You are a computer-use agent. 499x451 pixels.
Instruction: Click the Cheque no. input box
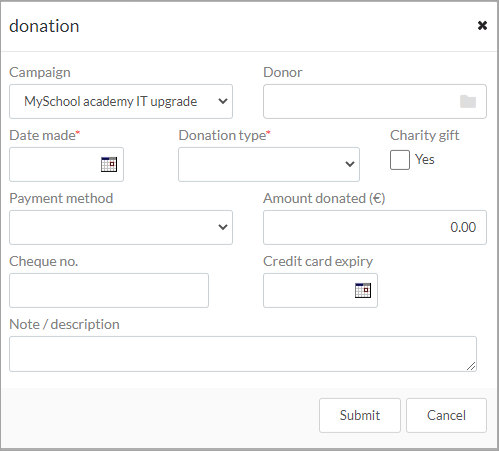(109, 290)
